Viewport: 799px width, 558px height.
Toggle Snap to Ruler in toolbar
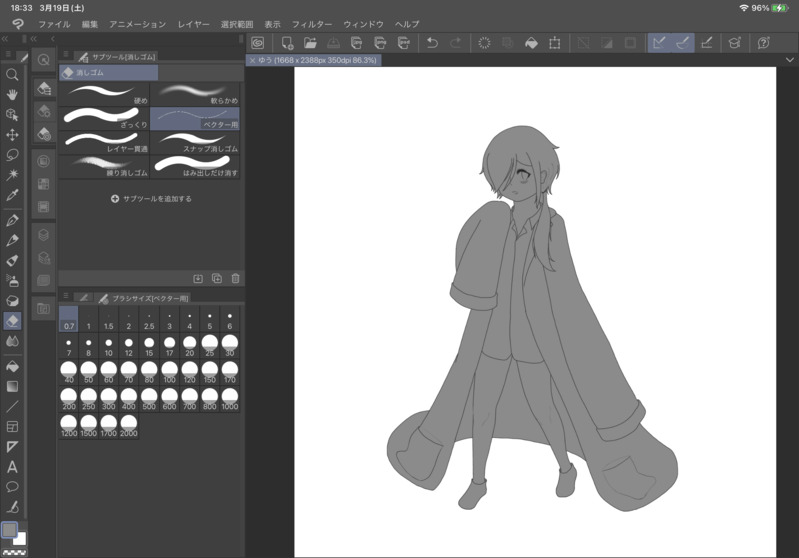tap(658, 43)
